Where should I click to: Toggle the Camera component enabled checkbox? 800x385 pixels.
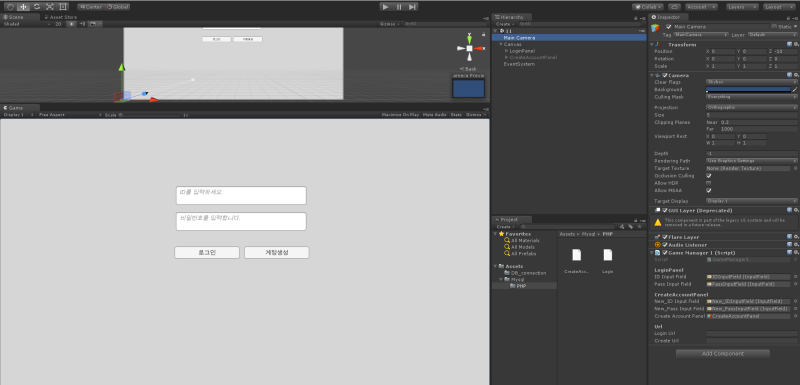click(665, 75)
